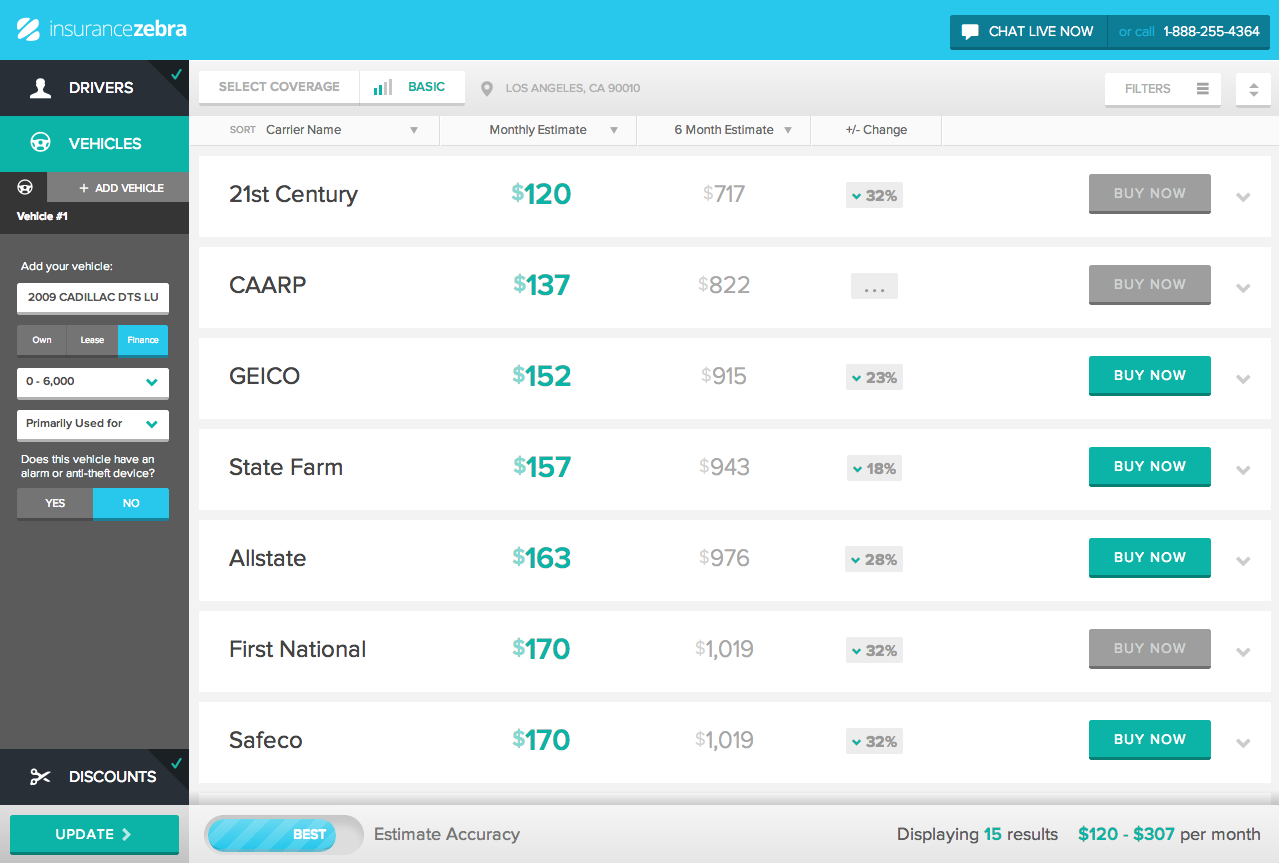1279x863 pixels.
Task: Expand the GEICO row details chevron
Action: click(x=1243, y=379)
